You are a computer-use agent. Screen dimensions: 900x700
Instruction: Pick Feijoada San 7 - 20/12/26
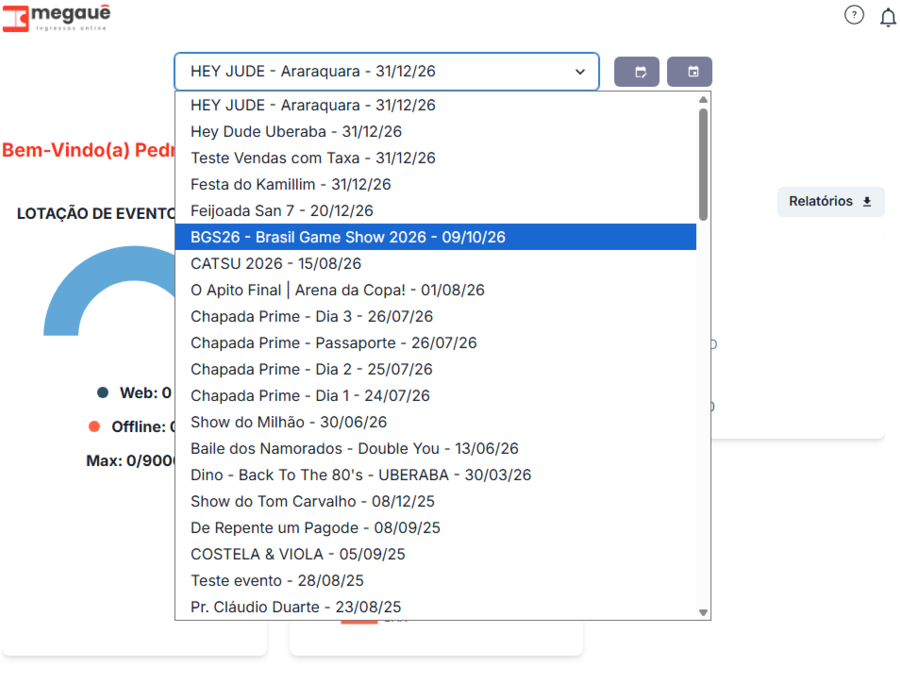(x=436, y=211)
